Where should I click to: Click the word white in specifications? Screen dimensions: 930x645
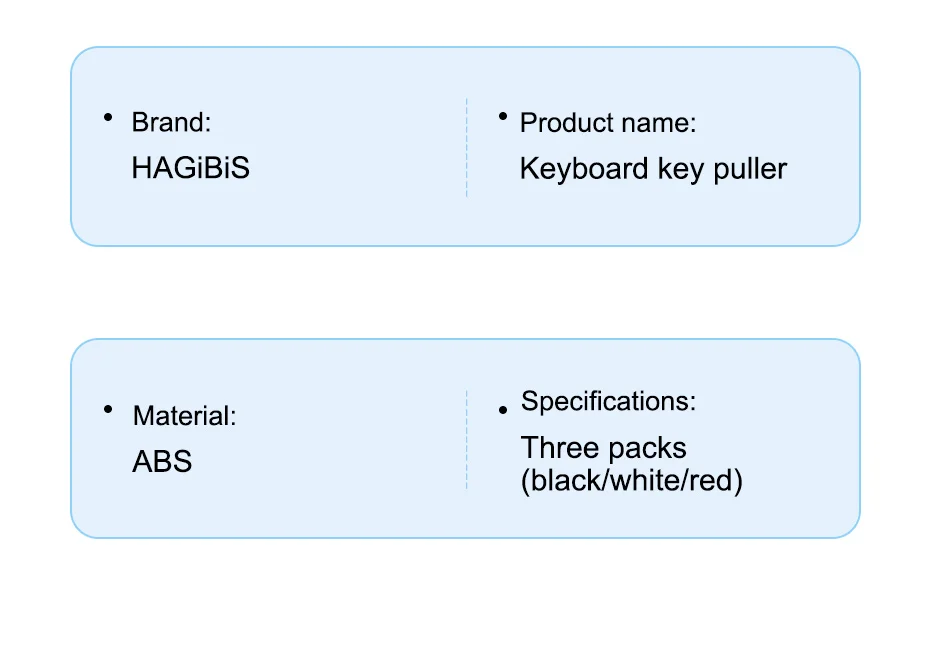651,480
